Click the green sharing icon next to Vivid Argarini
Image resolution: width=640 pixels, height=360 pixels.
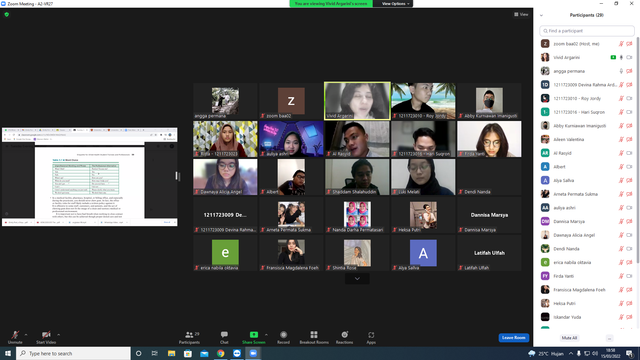tap(613, 58)
